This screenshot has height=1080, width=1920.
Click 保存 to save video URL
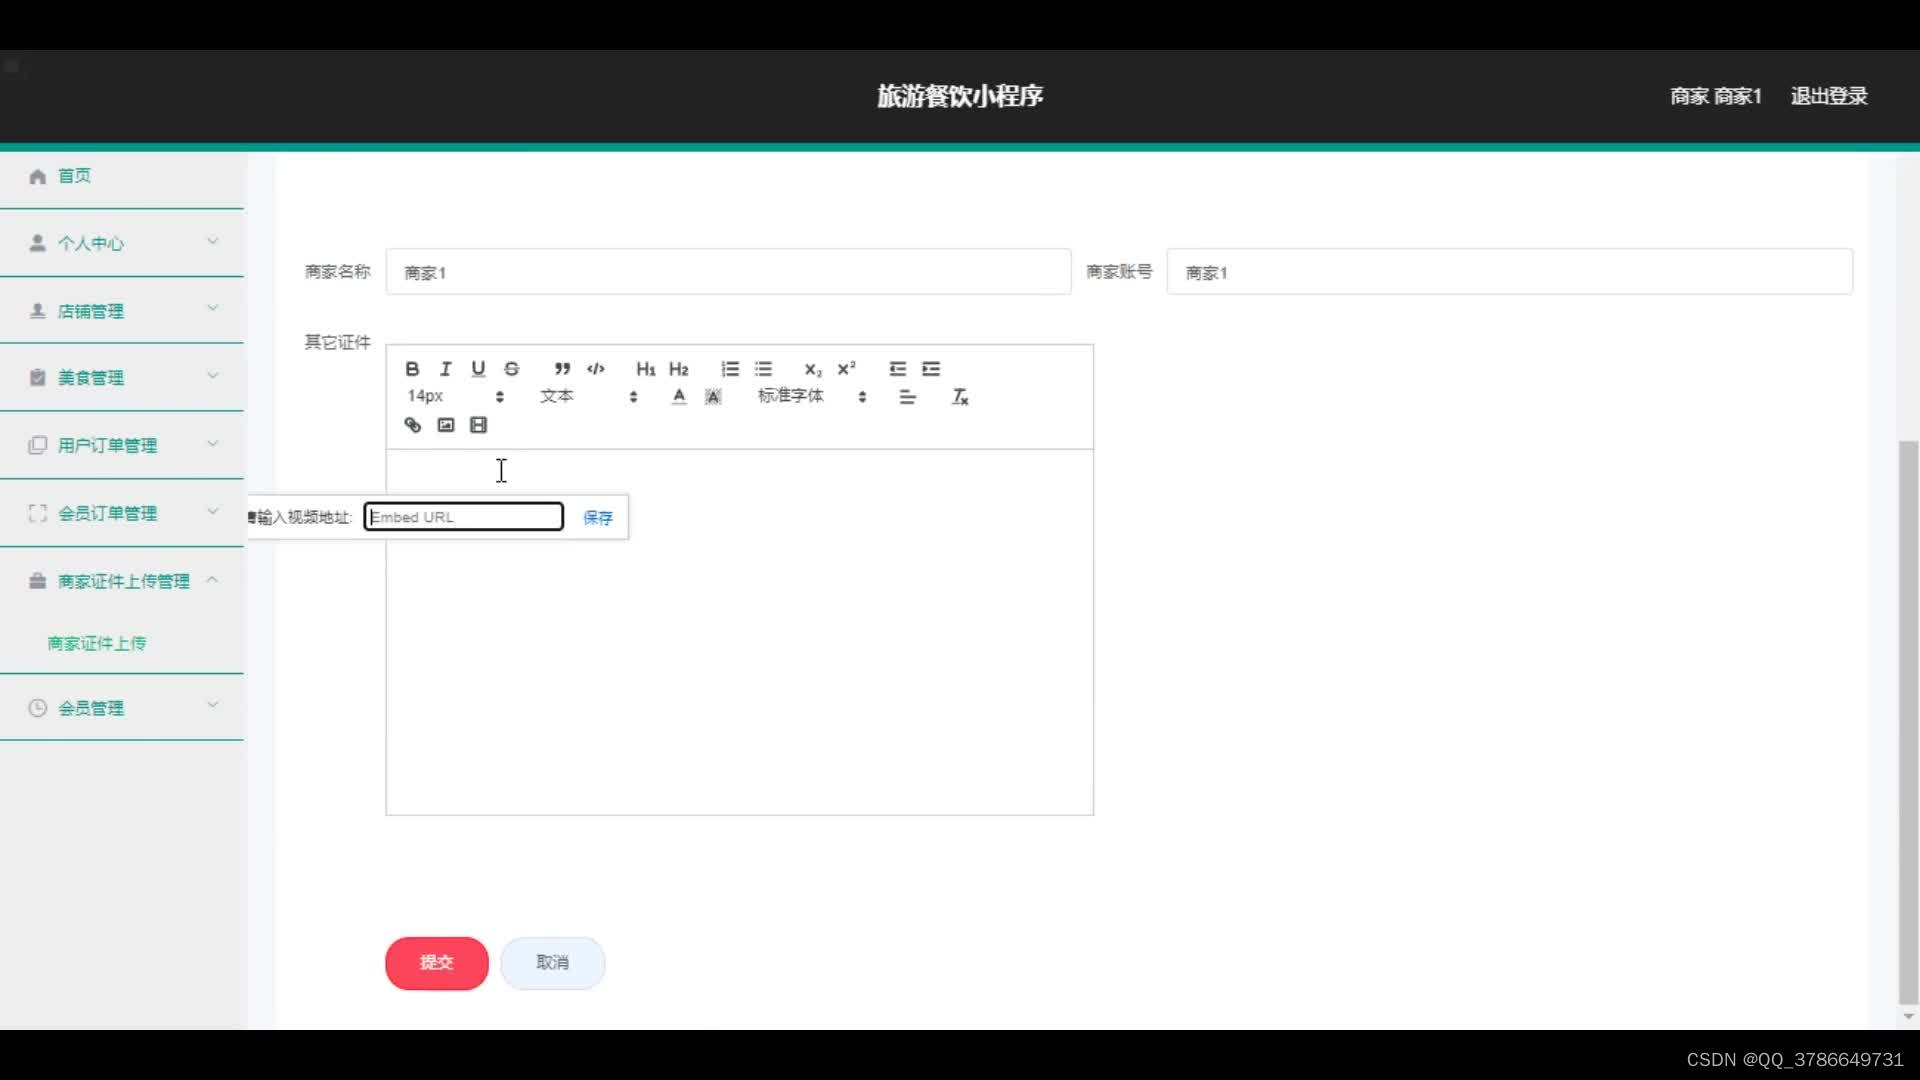coord(596,517)
